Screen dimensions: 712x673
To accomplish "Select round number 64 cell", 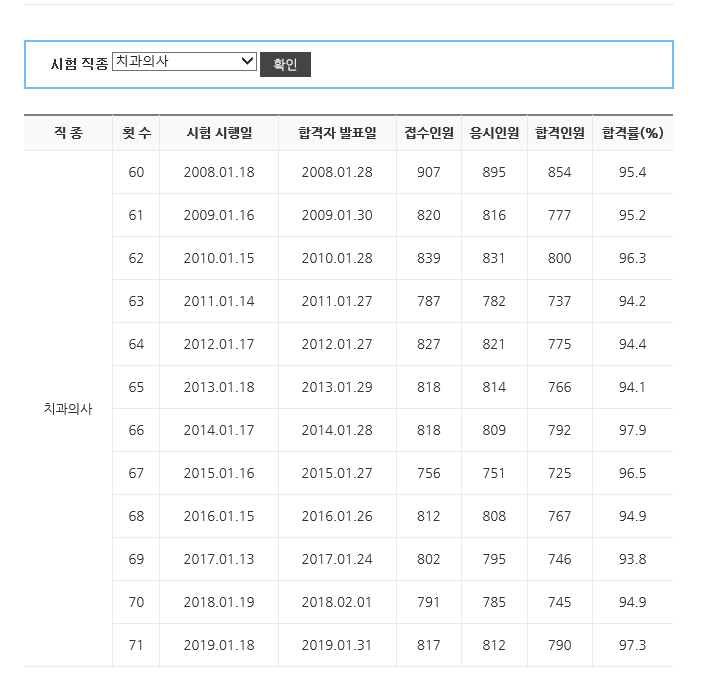I will [x=136, y=344].
